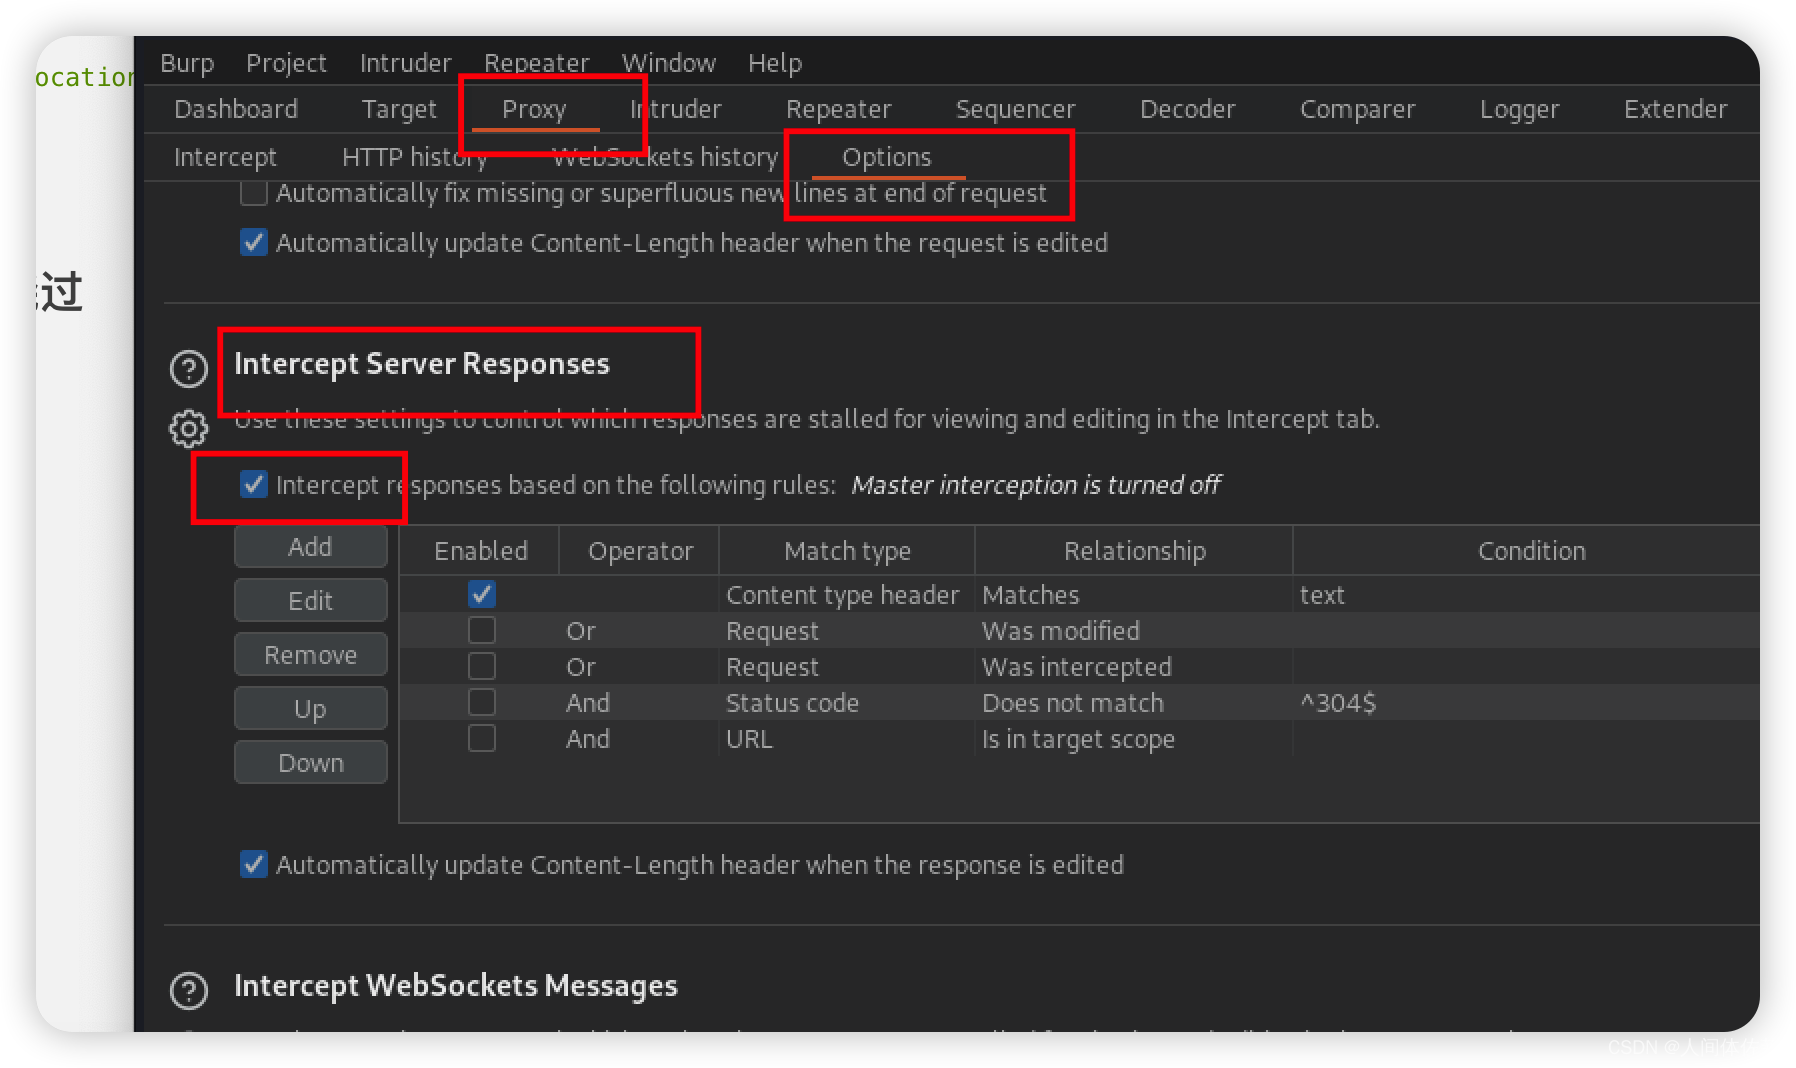
Task: Switch to the Dashboard tab
Action: point(236,109)
